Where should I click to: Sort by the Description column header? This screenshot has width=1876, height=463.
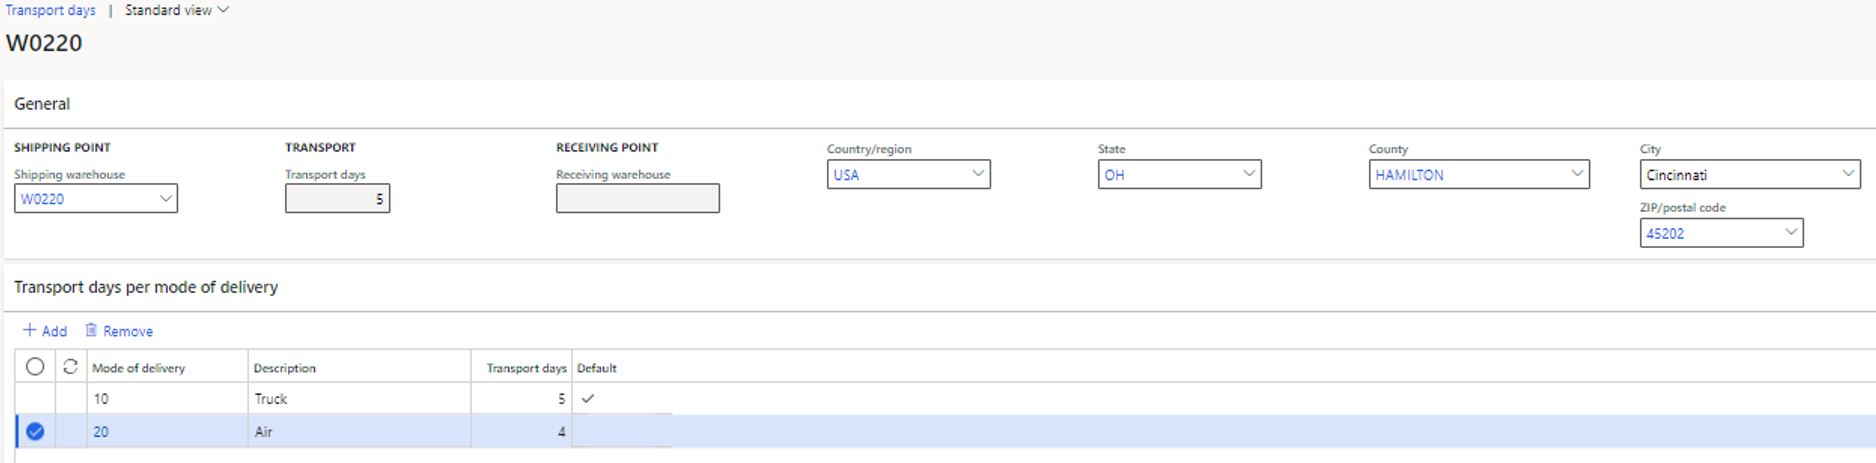coord(285,368)
